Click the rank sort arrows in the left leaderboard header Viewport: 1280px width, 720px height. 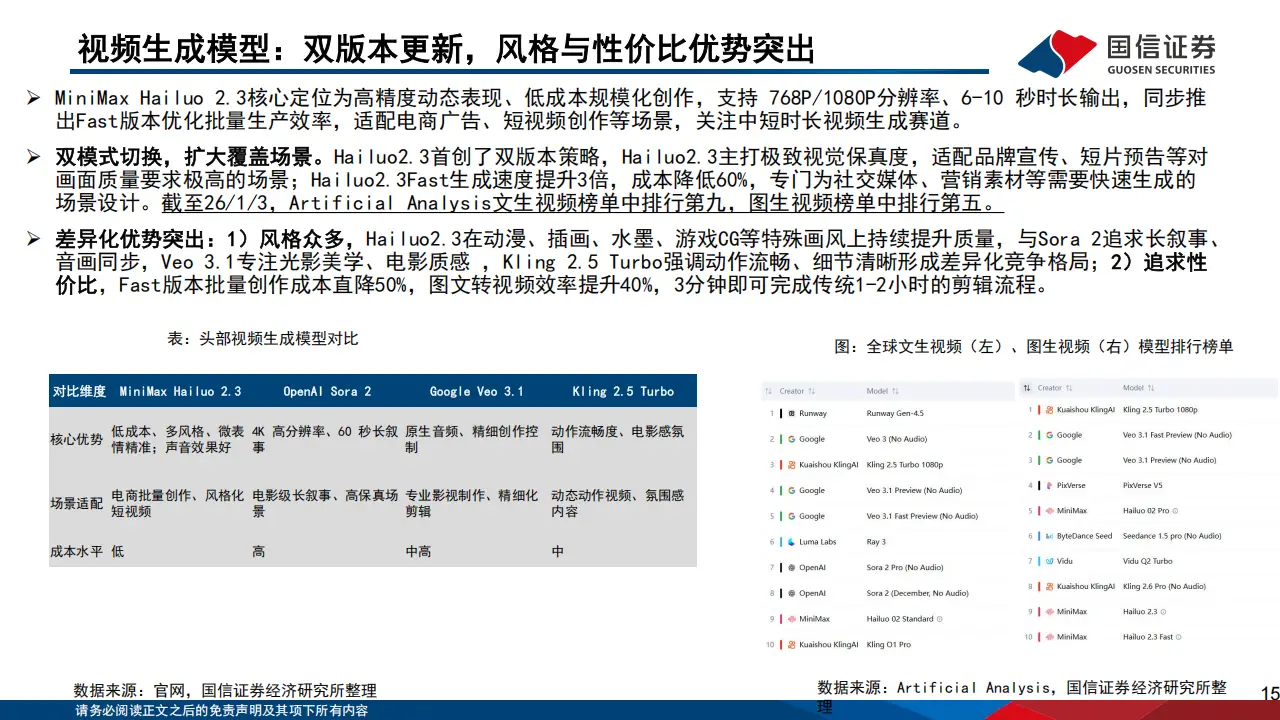(769, 391)
